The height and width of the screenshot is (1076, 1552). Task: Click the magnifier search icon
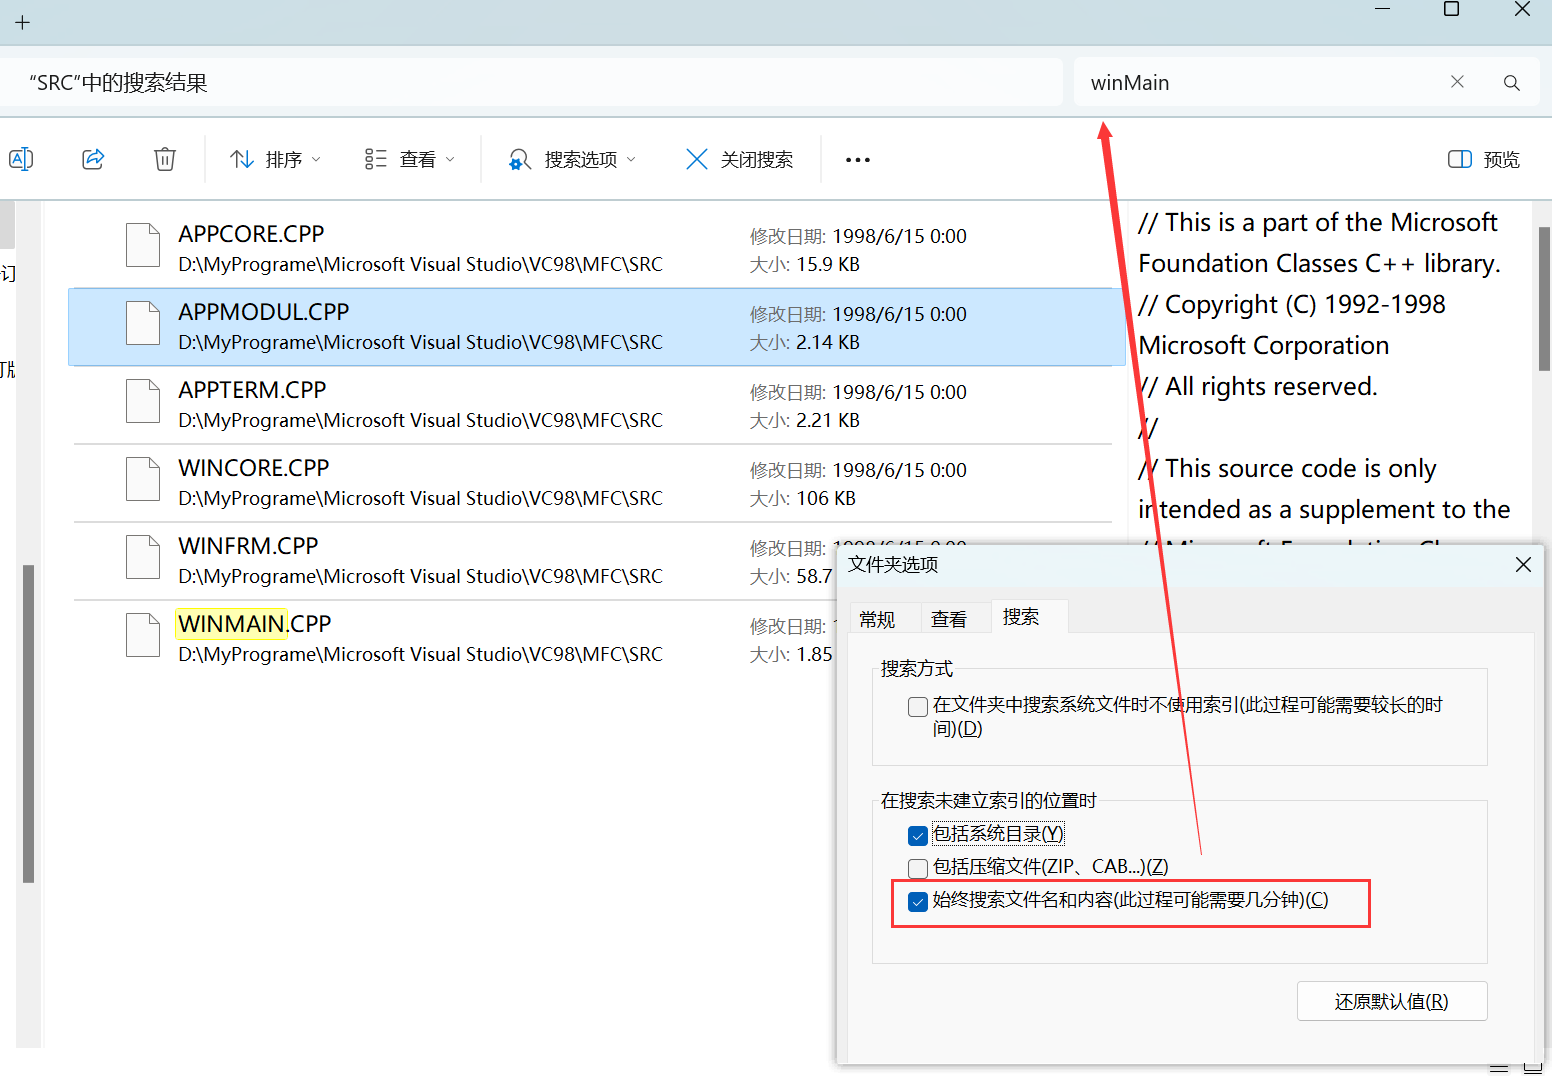1512,83
